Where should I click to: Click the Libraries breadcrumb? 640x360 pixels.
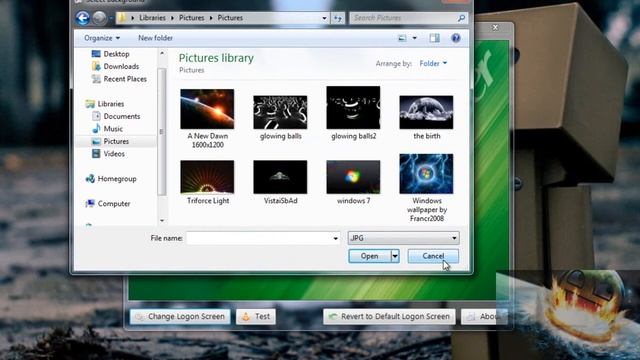[x=152, y=18]
